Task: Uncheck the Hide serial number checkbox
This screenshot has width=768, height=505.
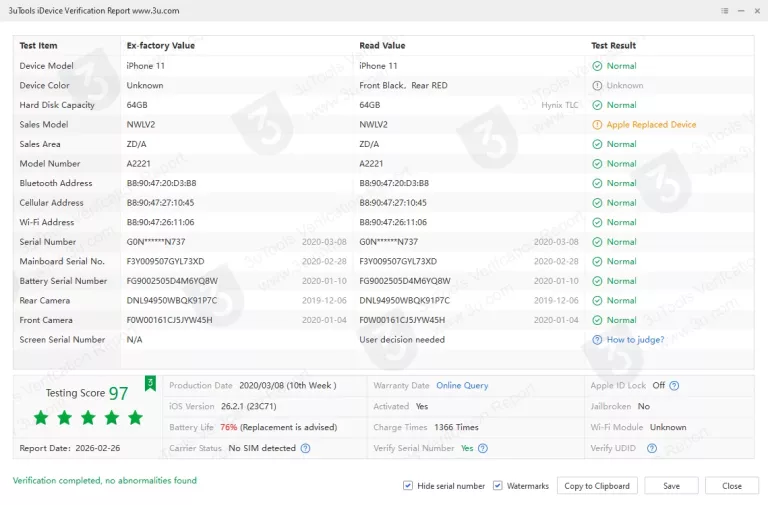Action: (408, 486)
